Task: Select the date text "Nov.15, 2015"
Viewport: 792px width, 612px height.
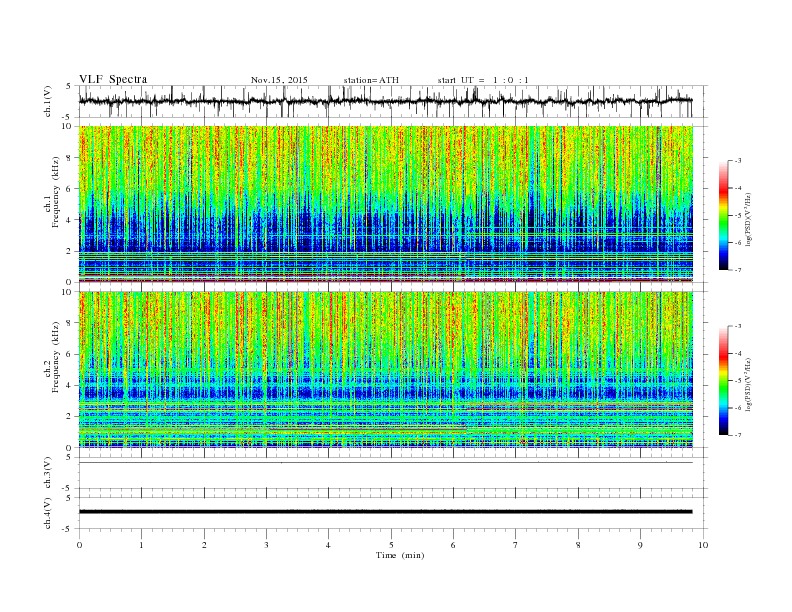Action: (279, 80)
